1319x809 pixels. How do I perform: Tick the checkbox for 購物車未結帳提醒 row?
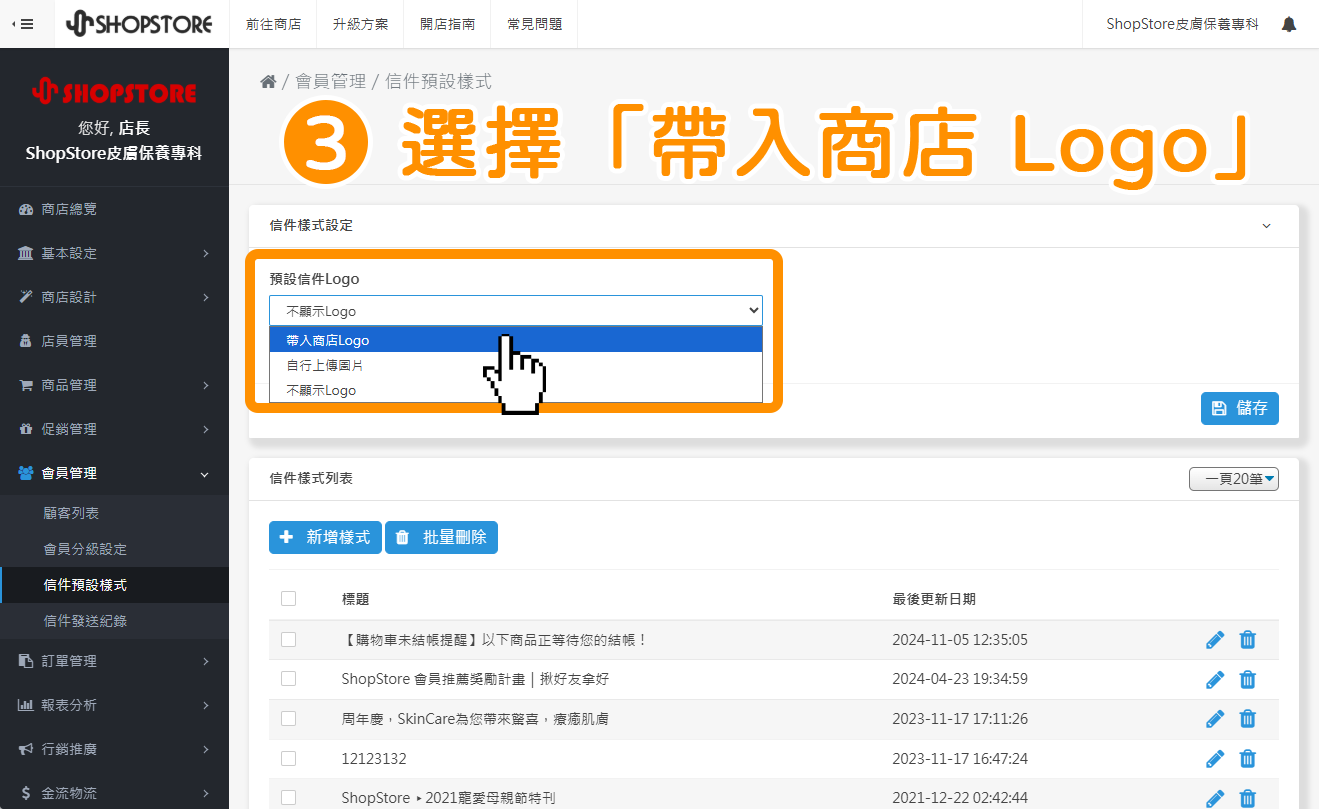[288, 639]
